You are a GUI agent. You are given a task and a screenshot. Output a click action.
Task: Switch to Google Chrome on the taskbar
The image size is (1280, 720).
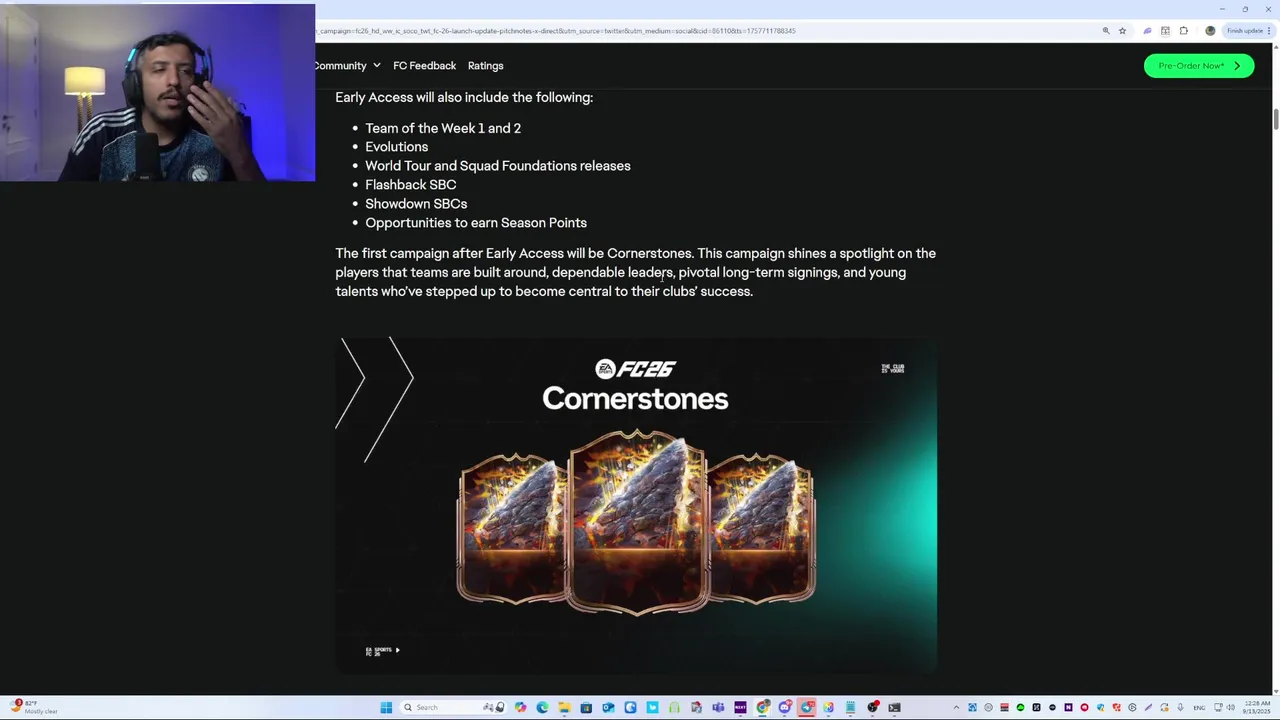(762, 707)
